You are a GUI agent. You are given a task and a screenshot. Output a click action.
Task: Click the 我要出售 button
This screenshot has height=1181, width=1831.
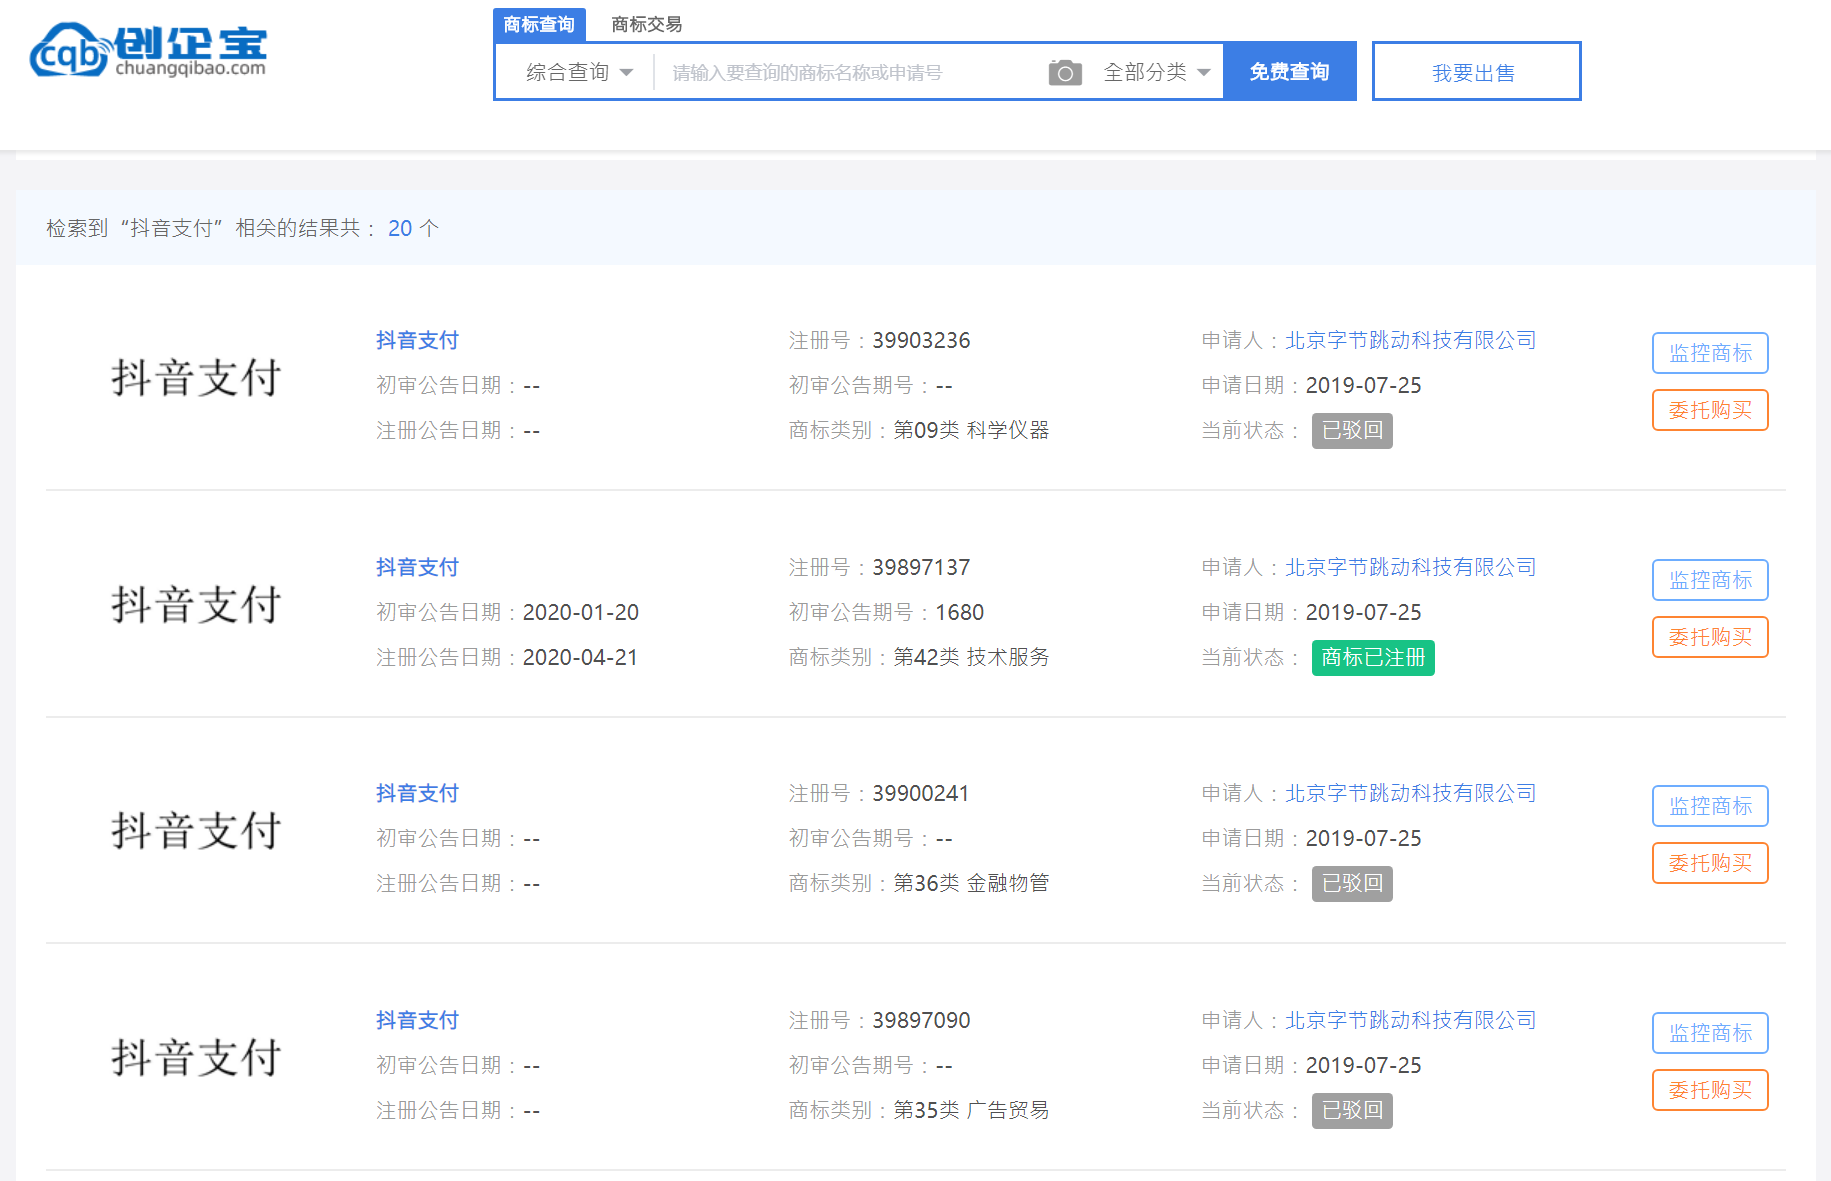click(x=1476, y=71)
